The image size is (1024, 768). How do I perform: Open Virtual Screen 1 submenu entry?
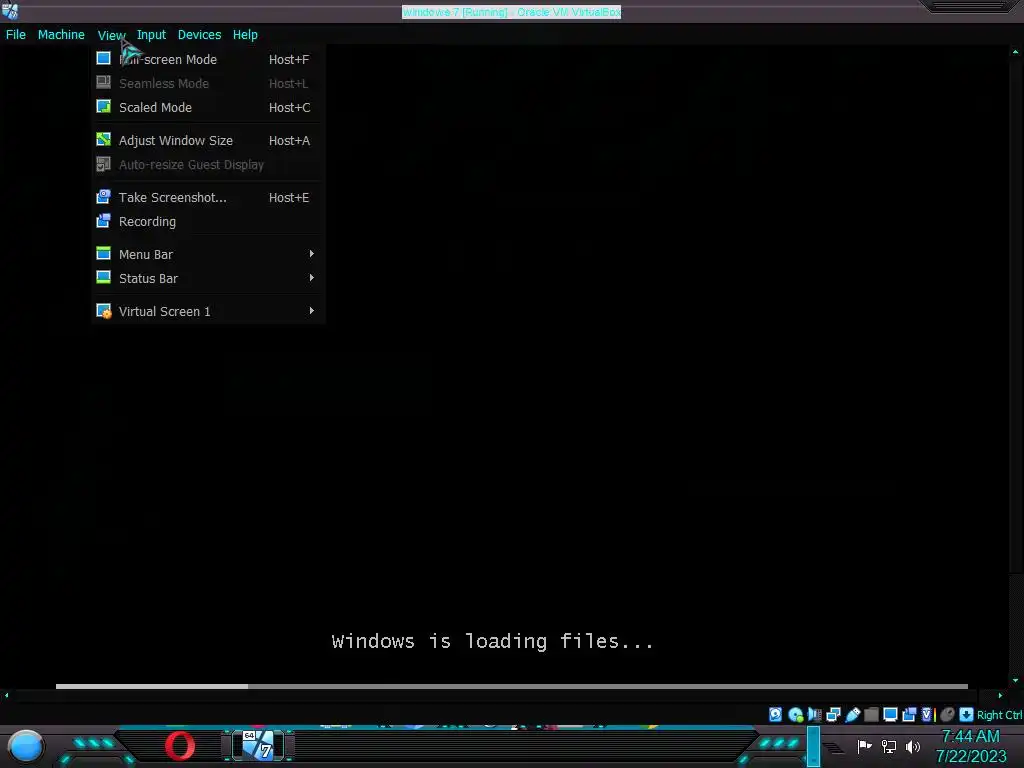coord(207,312)
